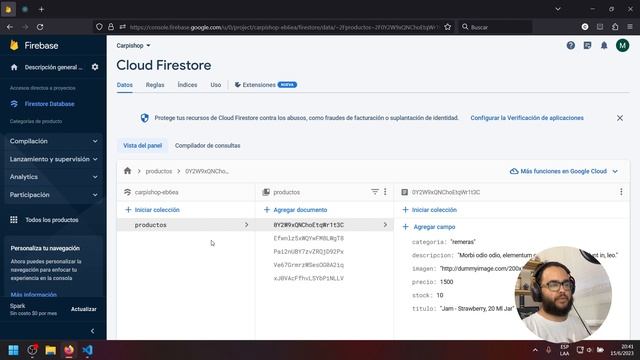Open tab list dropdown in browser
The height and width of the screenshot is (360, 640).
click(x=558, y=9)
